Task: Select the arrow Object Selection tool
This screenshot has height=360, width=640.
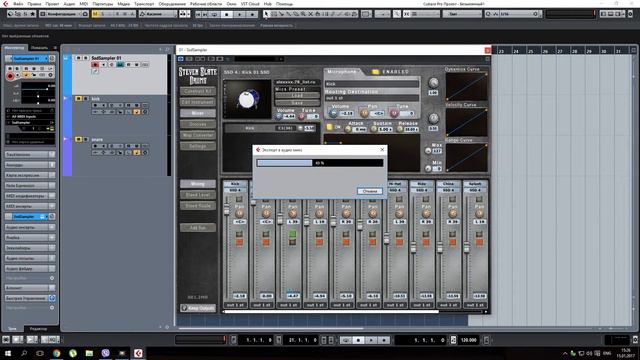Action: coord(266,14)
